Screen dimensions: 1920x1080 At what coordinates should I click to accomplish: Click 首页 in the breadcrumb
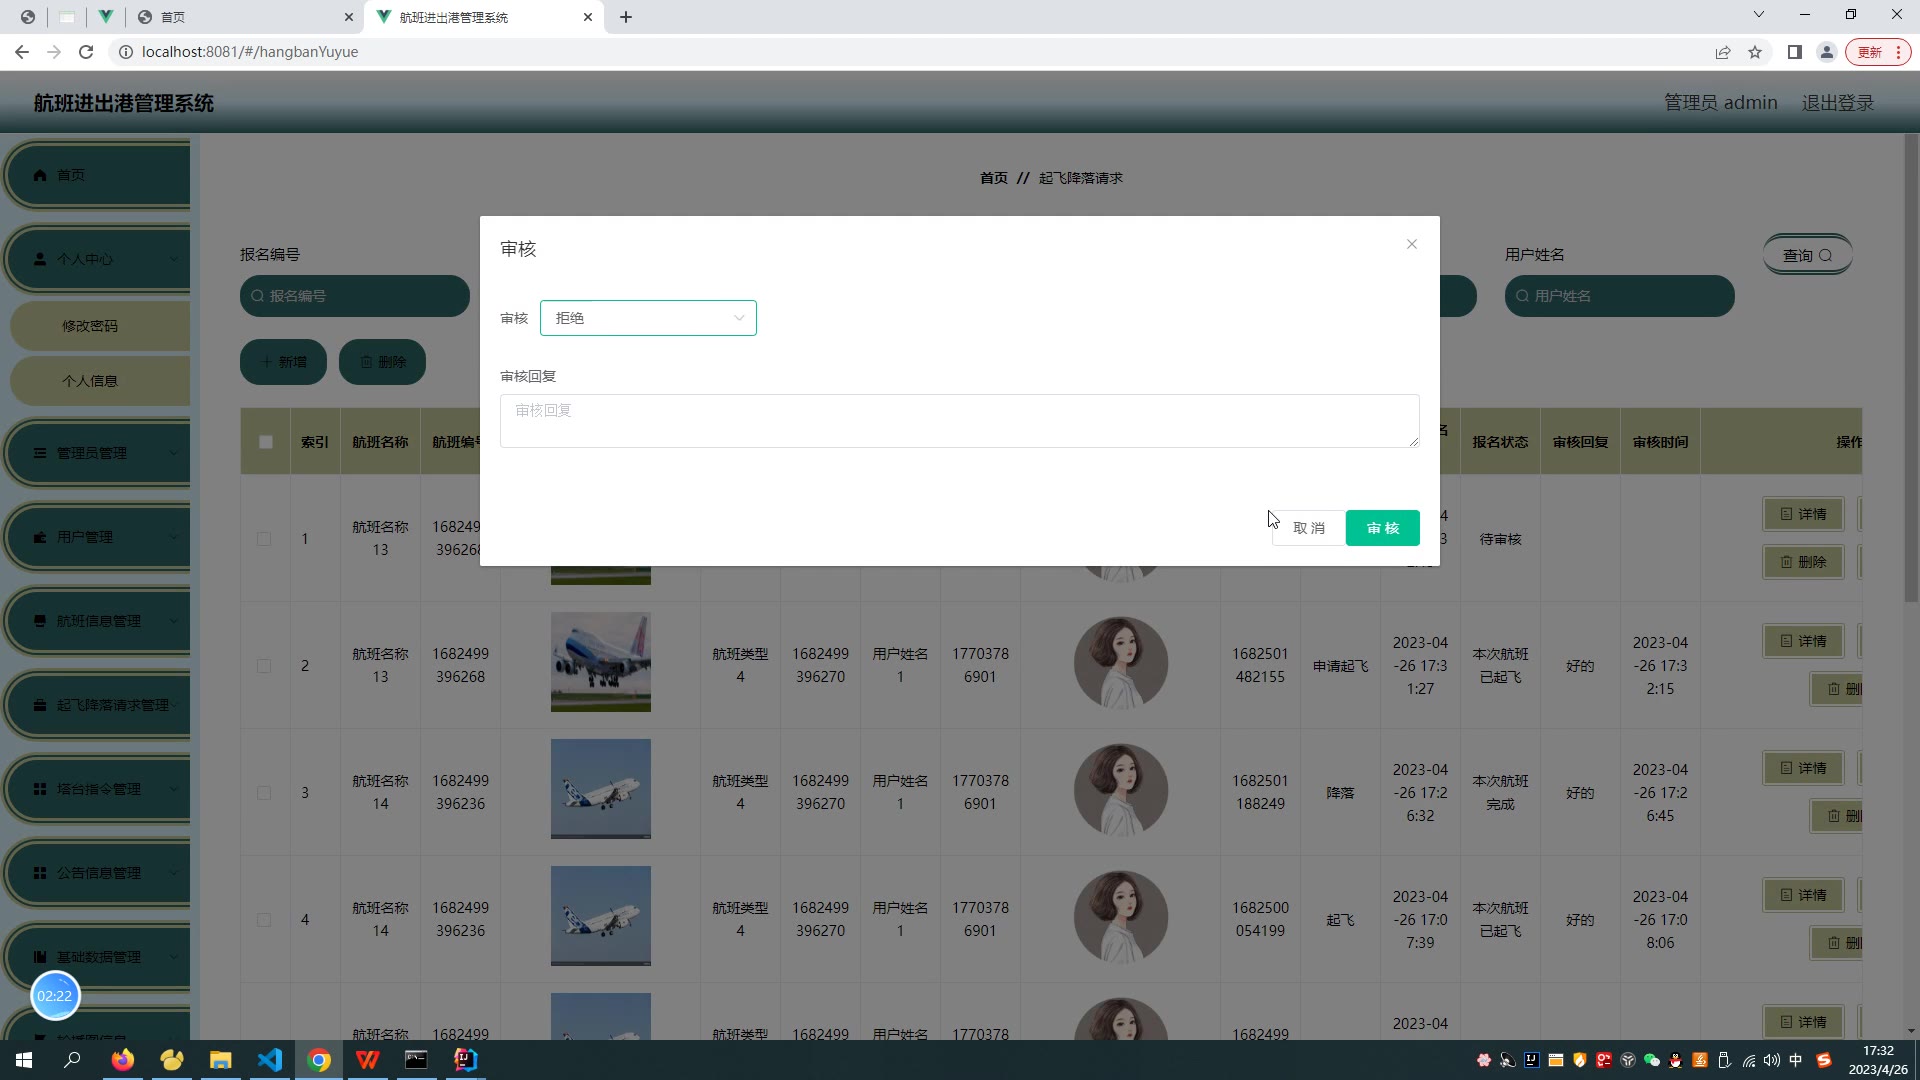click(x=994, y=178)
